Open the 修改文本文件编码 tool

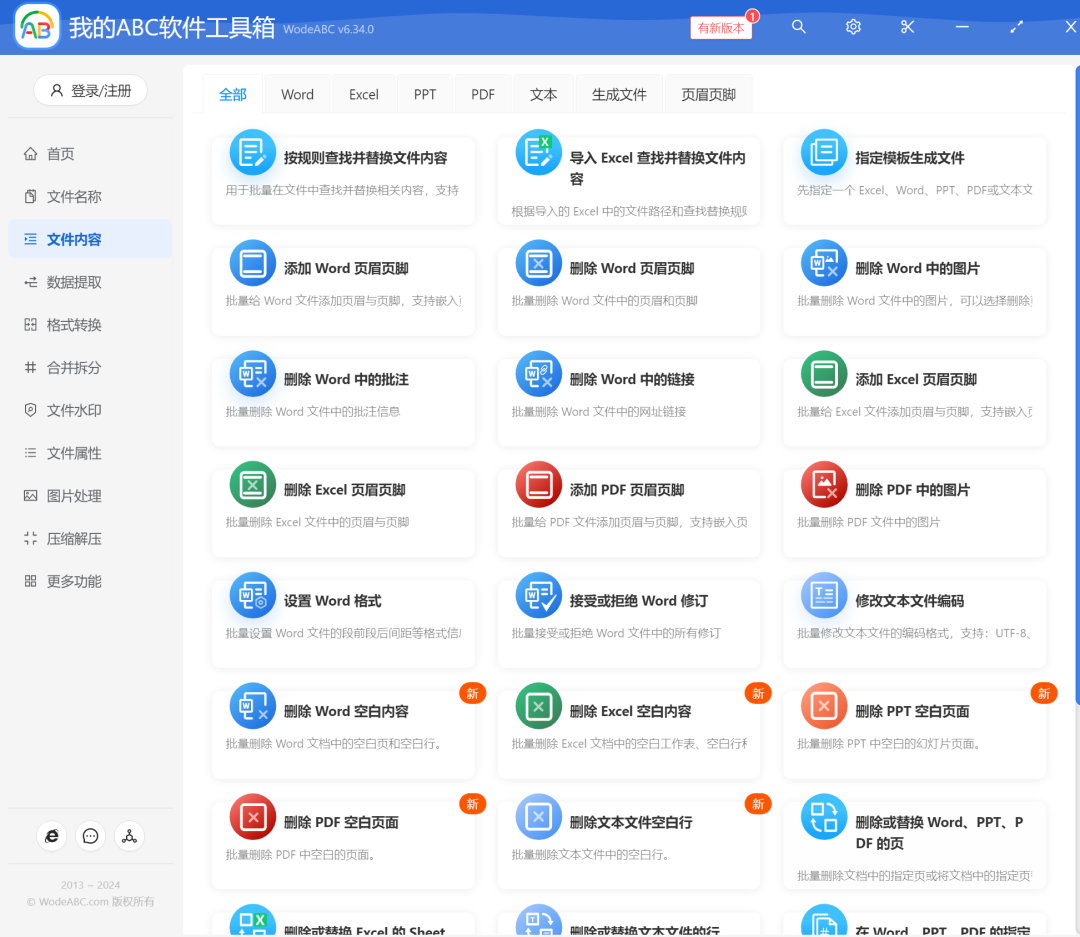tap(914, 614)
